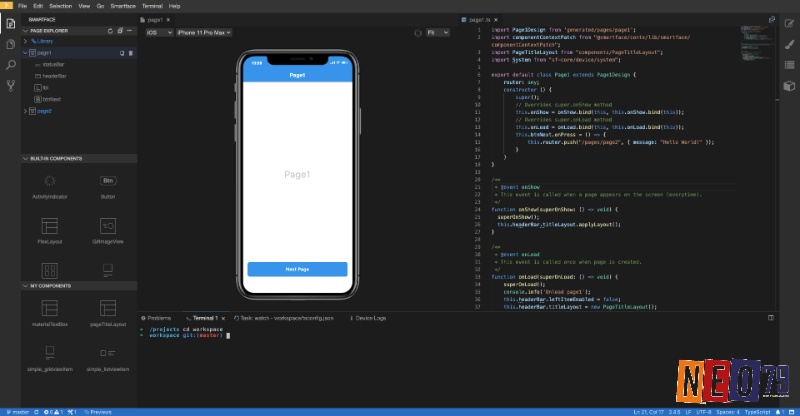Open the Fit zoom dropdown
Image resolution: width=800 pixels, height=416 pixels.
tap(438, 33)
